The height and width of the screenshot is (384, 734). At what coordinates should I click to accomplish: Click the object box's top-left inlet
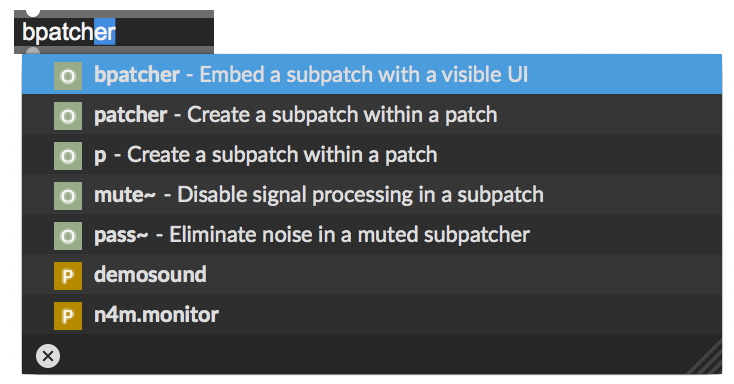click(32, 12)
